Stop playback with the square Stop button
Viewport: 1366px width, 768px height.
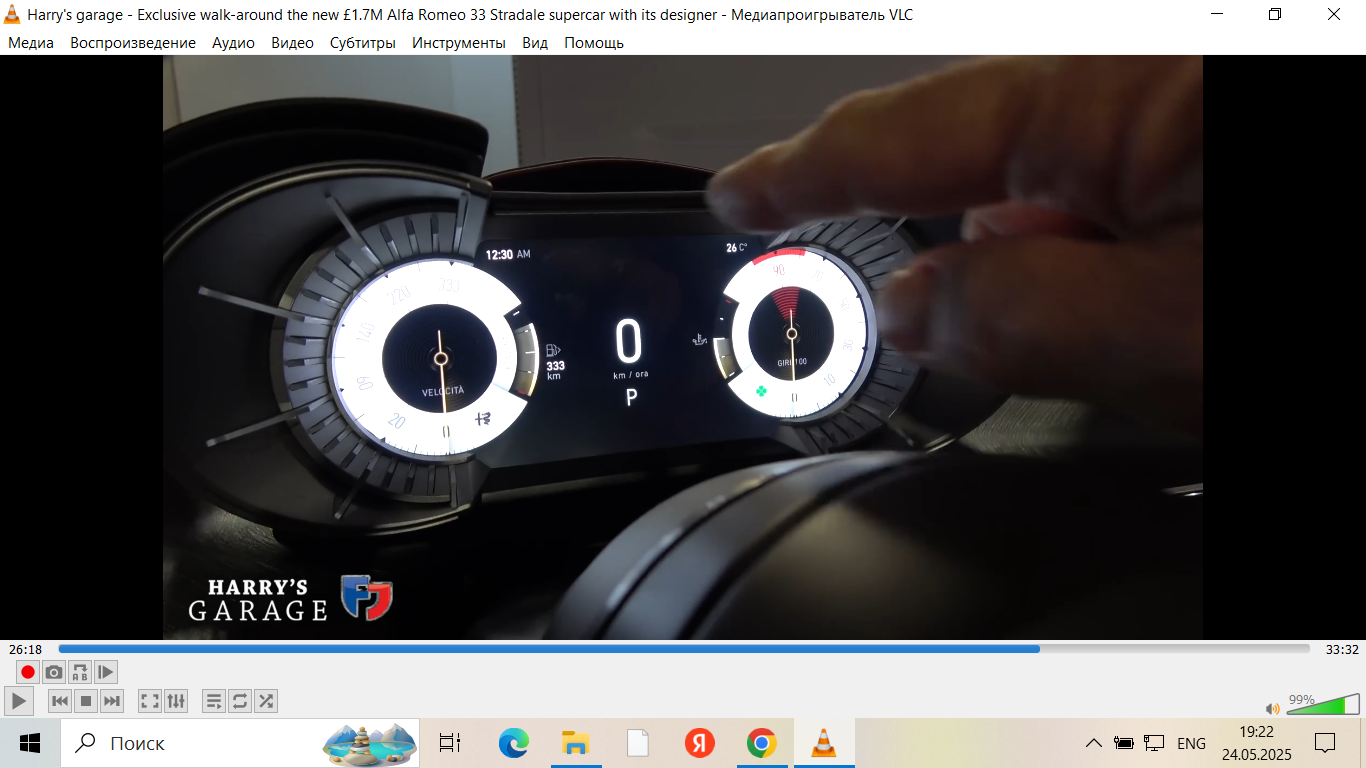click(86, 701)
